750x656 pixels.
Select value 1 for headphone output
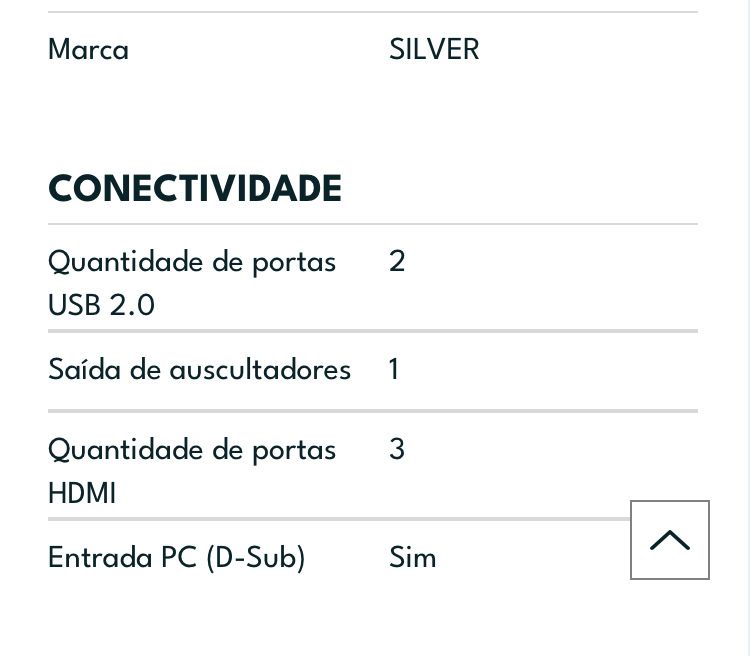point(394,369)
